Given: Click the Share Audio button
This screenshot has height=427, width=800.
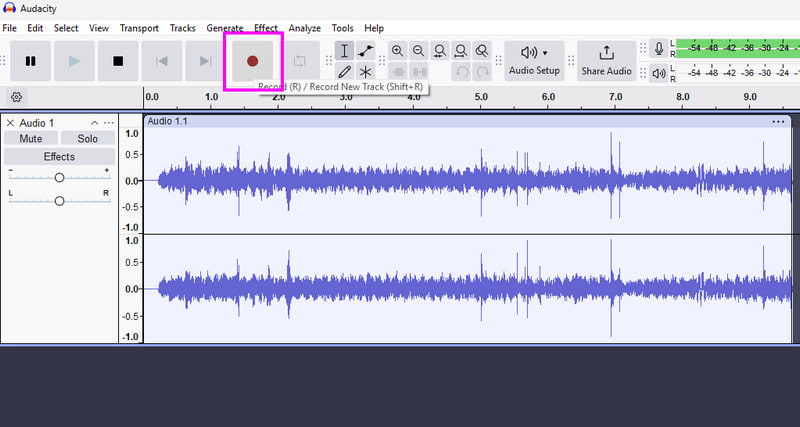Looking at the screenshot, I should pos(606,61).
